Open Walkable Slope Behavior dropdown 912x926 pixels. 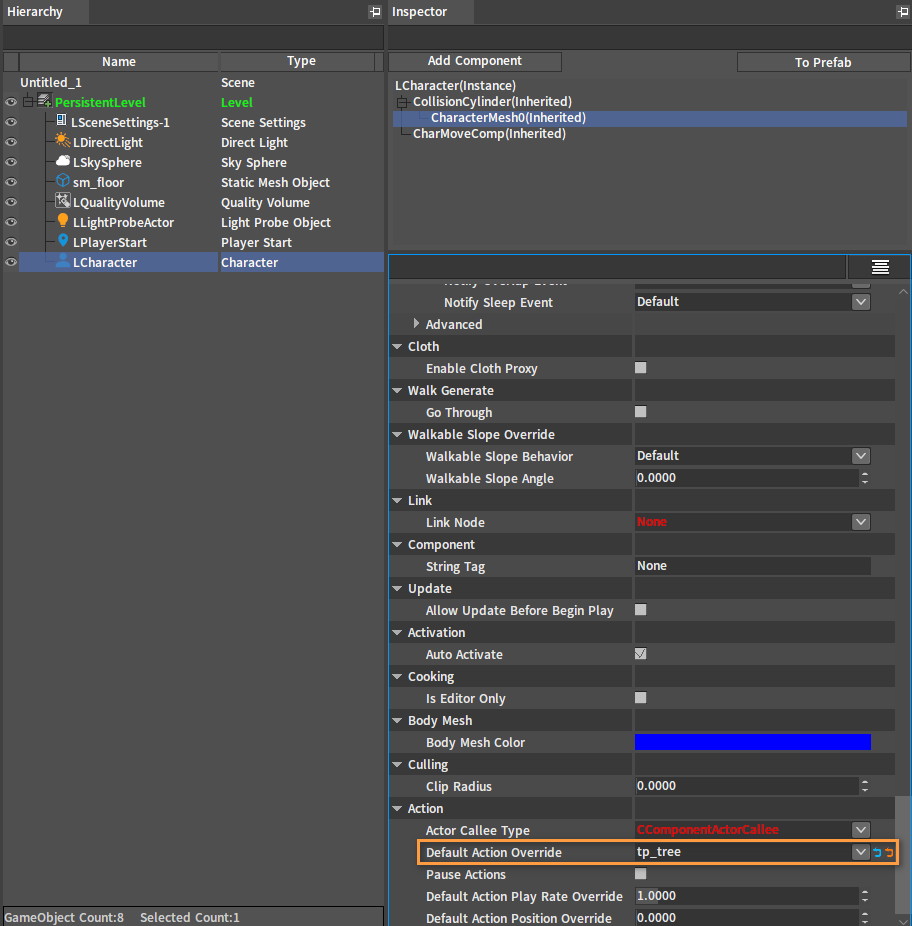861,456
